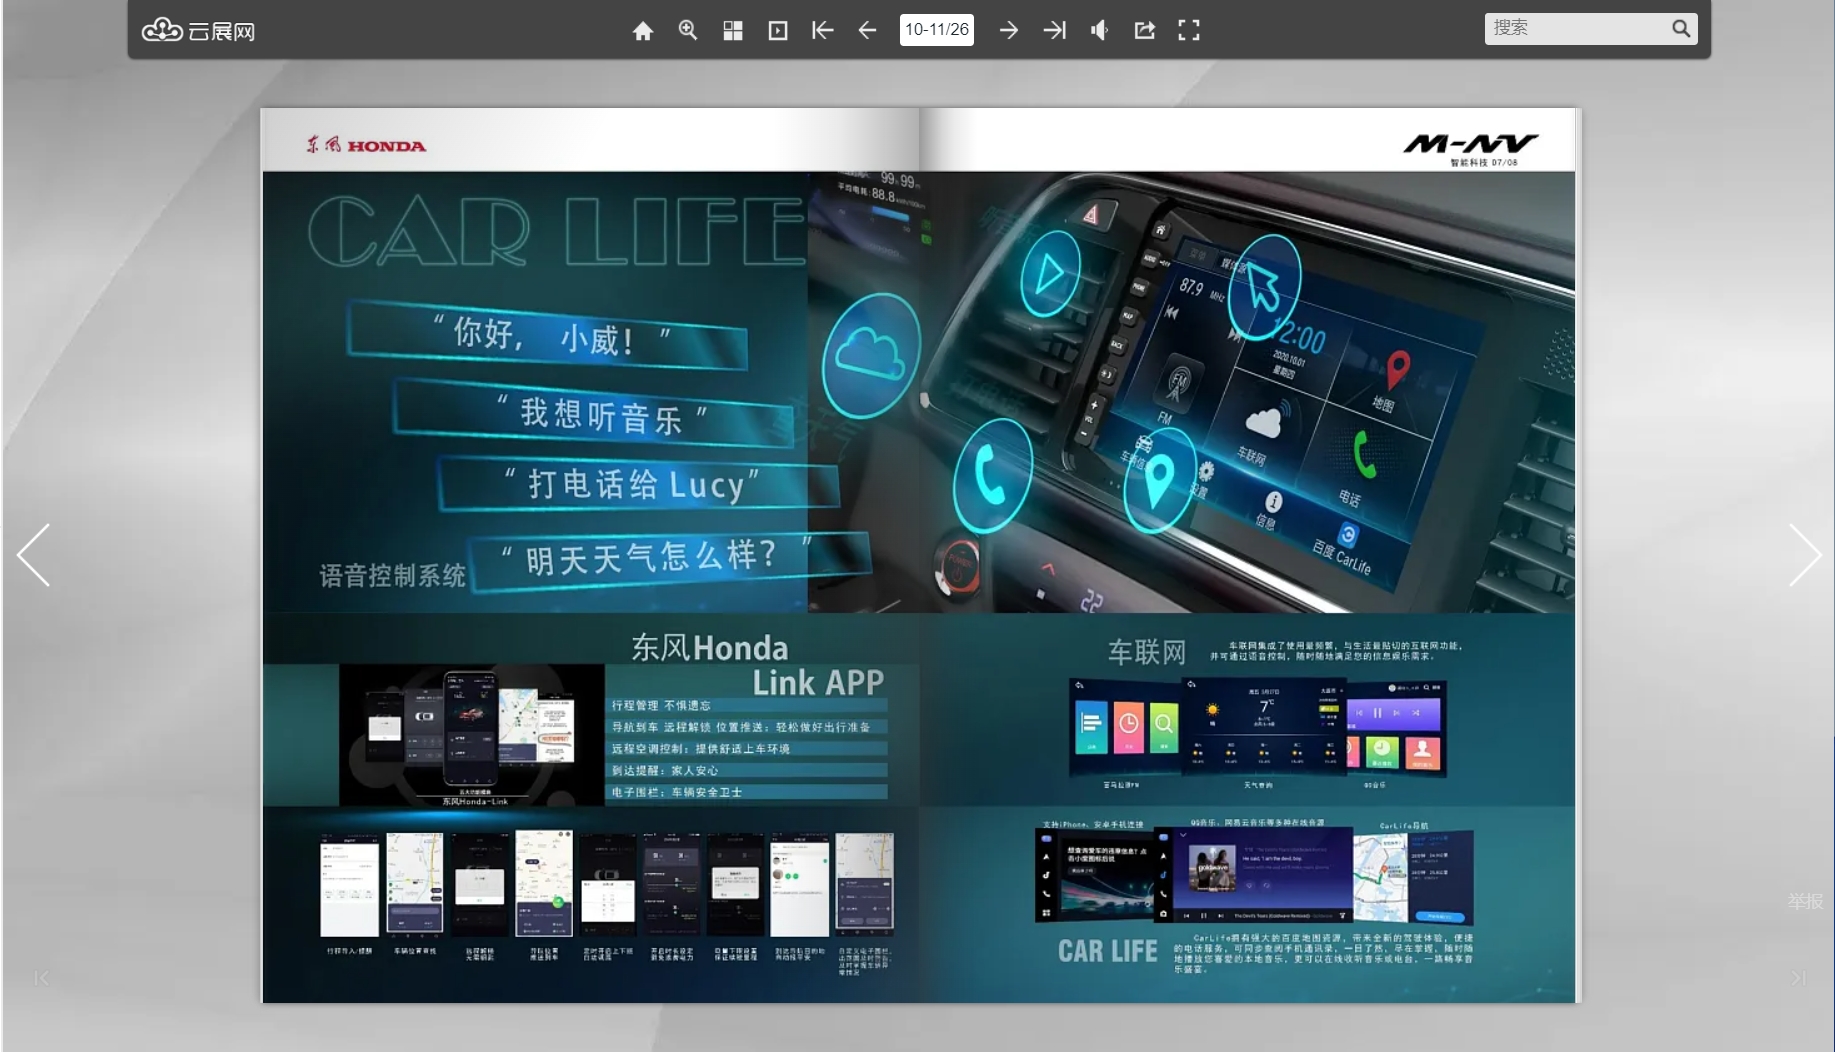
Task: Open the share options
Action: coord(1145,30)
